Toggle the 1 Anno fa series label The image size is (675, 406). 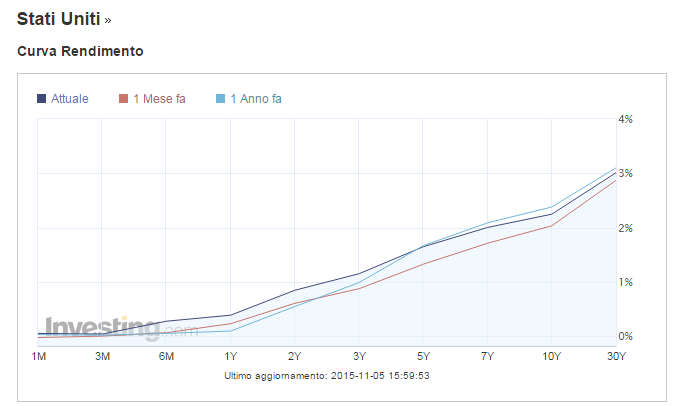pos(256,98)
